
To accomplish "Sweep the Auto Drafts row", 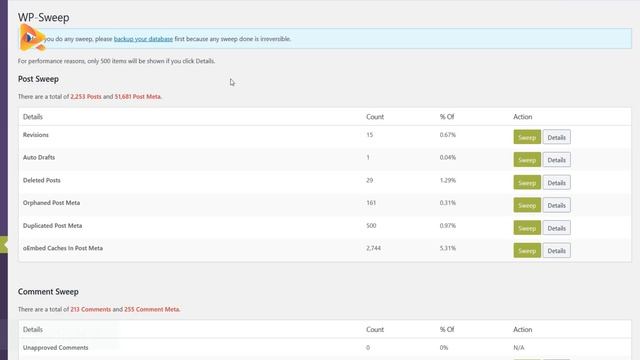I will coord(527,160).
